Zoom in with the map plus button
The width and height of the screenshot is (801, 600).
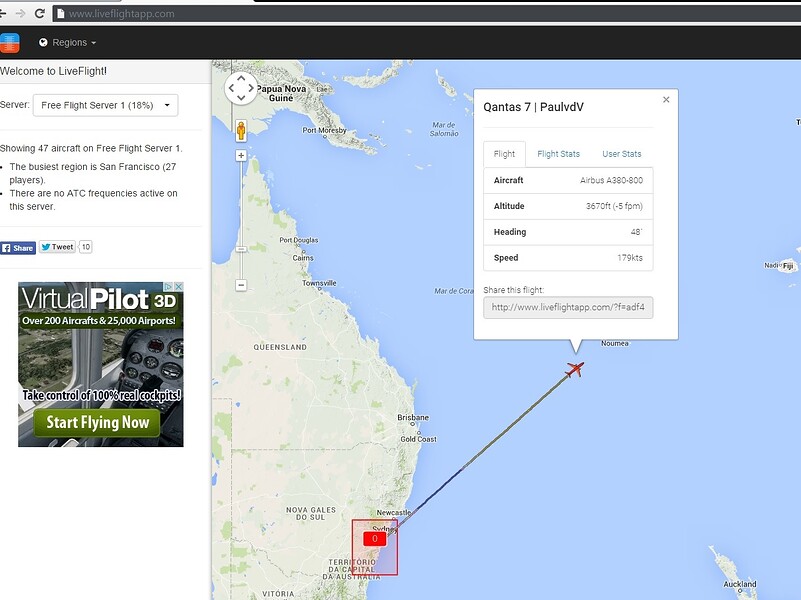point(241,155)
